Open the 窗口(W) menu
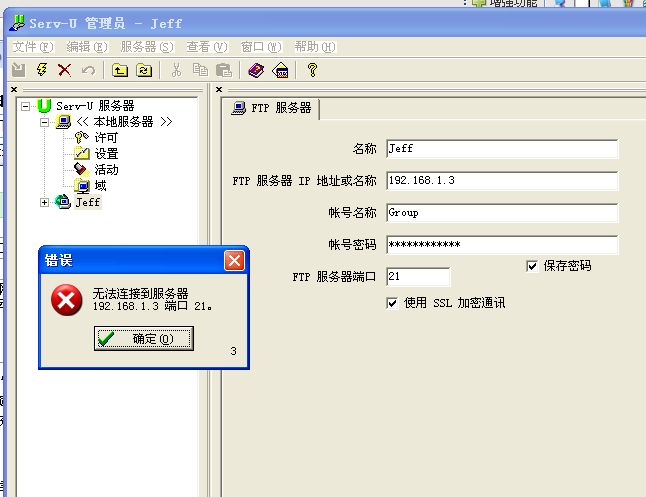The width and height of the screenshot is (646, 497). point(261,47)
